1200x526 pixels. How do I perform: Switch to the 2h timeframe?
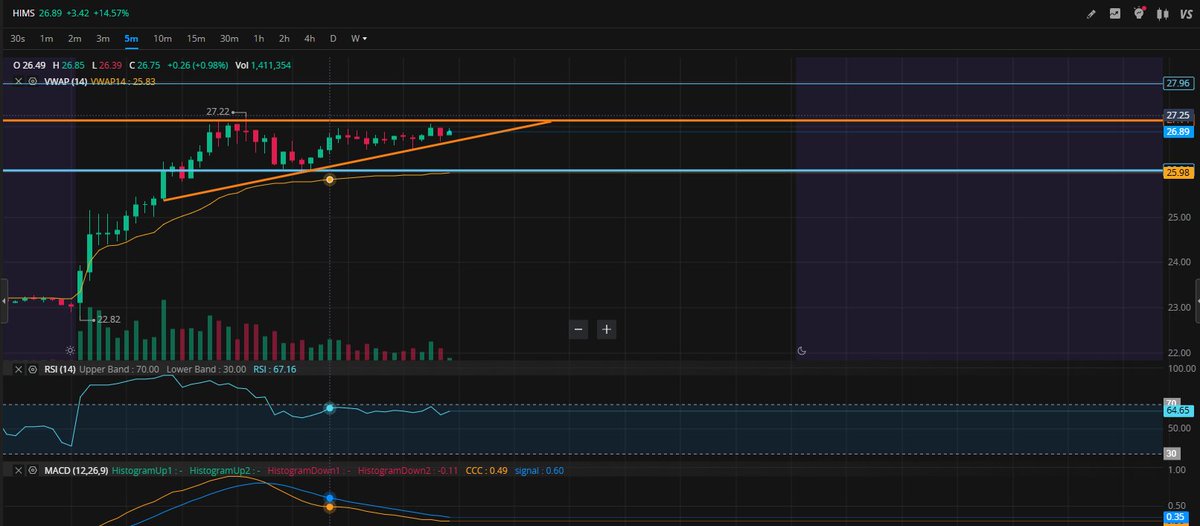[x=284, y=38]
